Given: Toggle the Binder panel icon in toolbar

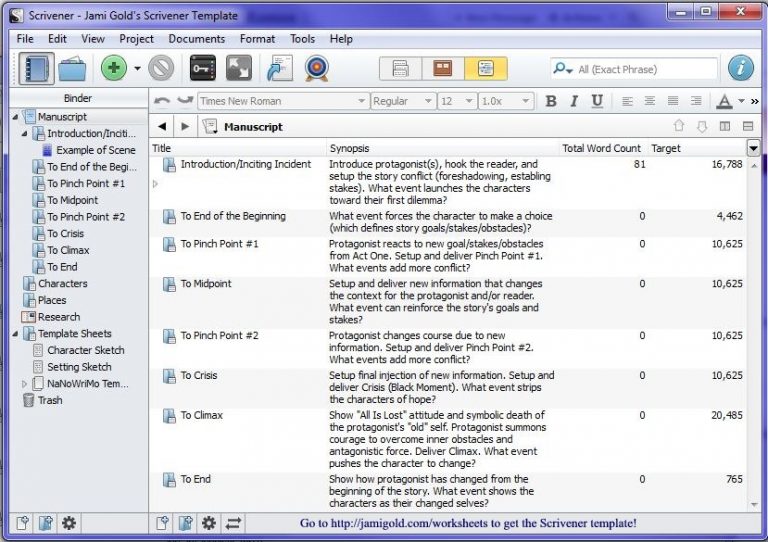Looking at the screenshot, I should 36,69.
